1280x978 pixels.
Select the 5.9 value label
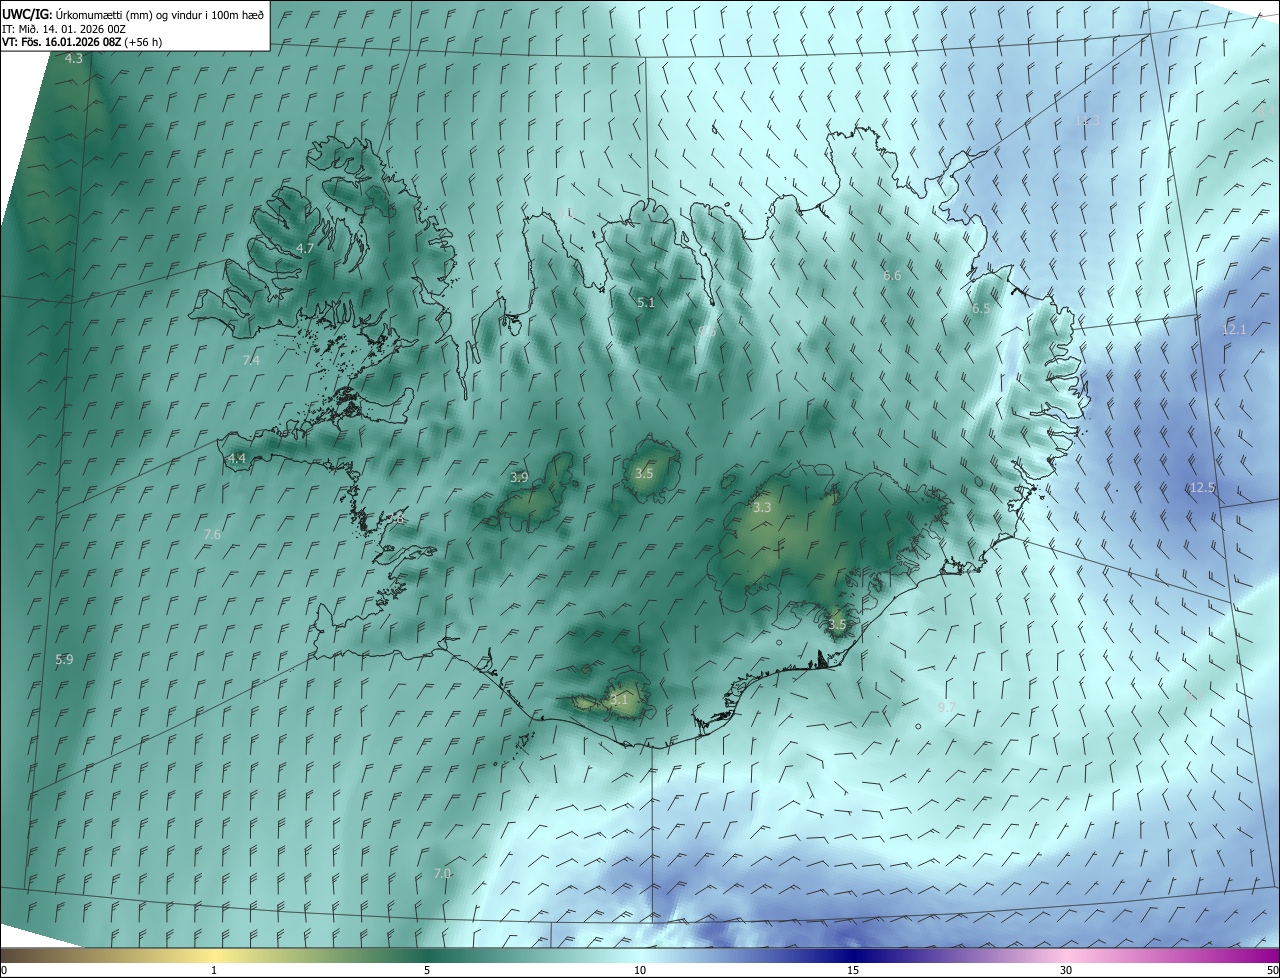click(65, 659)
